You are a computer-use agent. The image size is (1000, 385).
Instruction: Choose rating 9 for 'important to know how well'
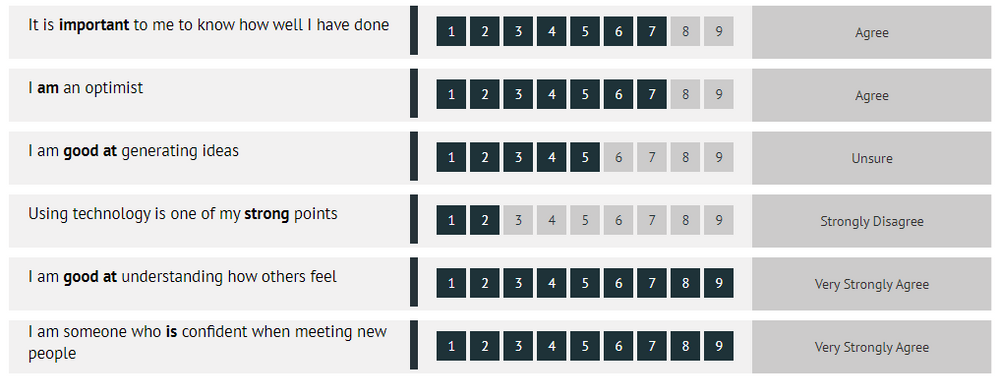[x=719, y=31]
